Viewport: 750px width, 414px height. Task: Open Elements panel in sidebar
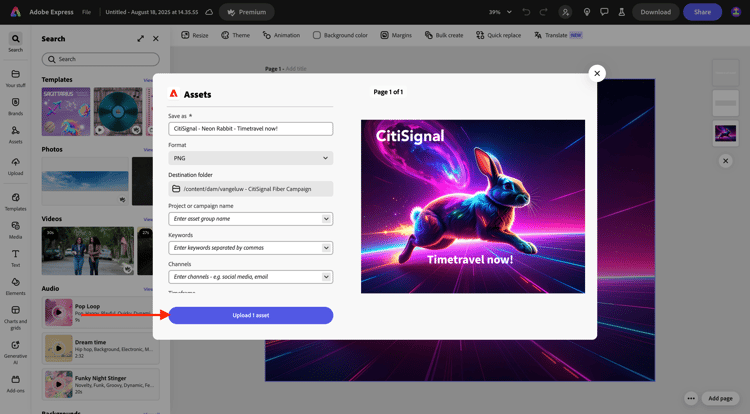[x=15, y=286]
